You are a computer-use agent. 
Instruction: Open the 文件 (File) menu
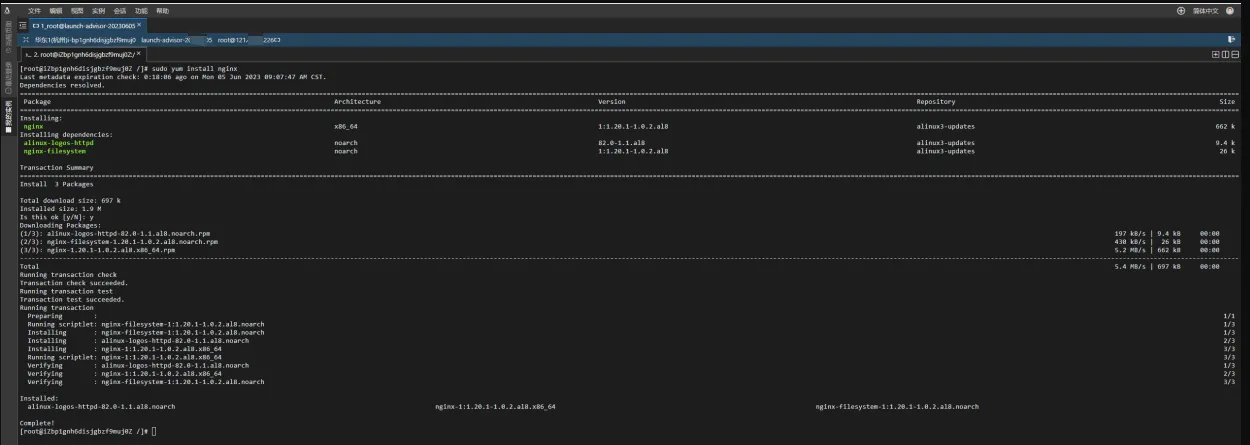tap(34, 11)
